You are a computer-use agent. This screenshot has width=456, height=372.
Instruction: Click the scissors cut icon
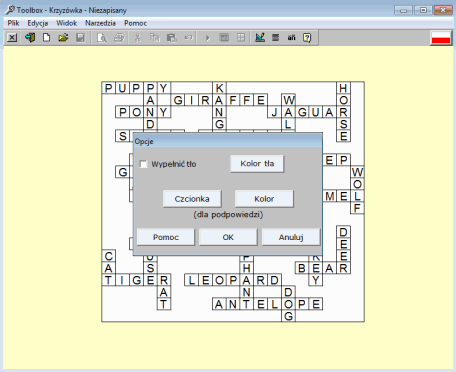click(x=137, y=38)
